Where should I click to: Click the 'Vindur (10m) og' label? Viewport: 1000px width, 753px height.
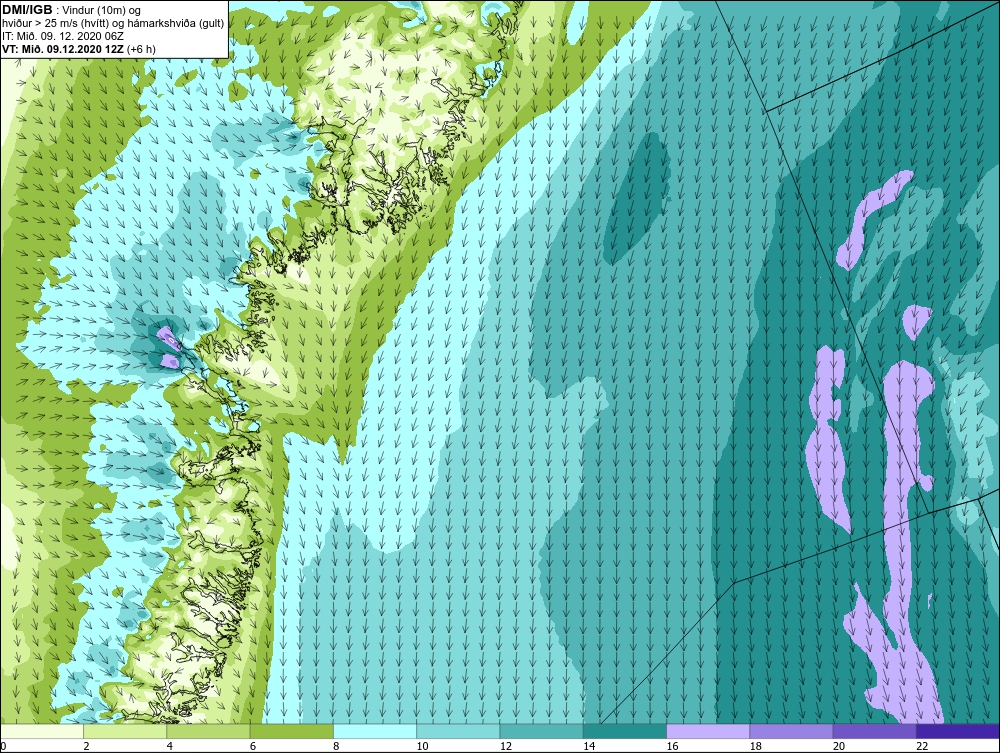pyautogui.click(x=103, y=10)
